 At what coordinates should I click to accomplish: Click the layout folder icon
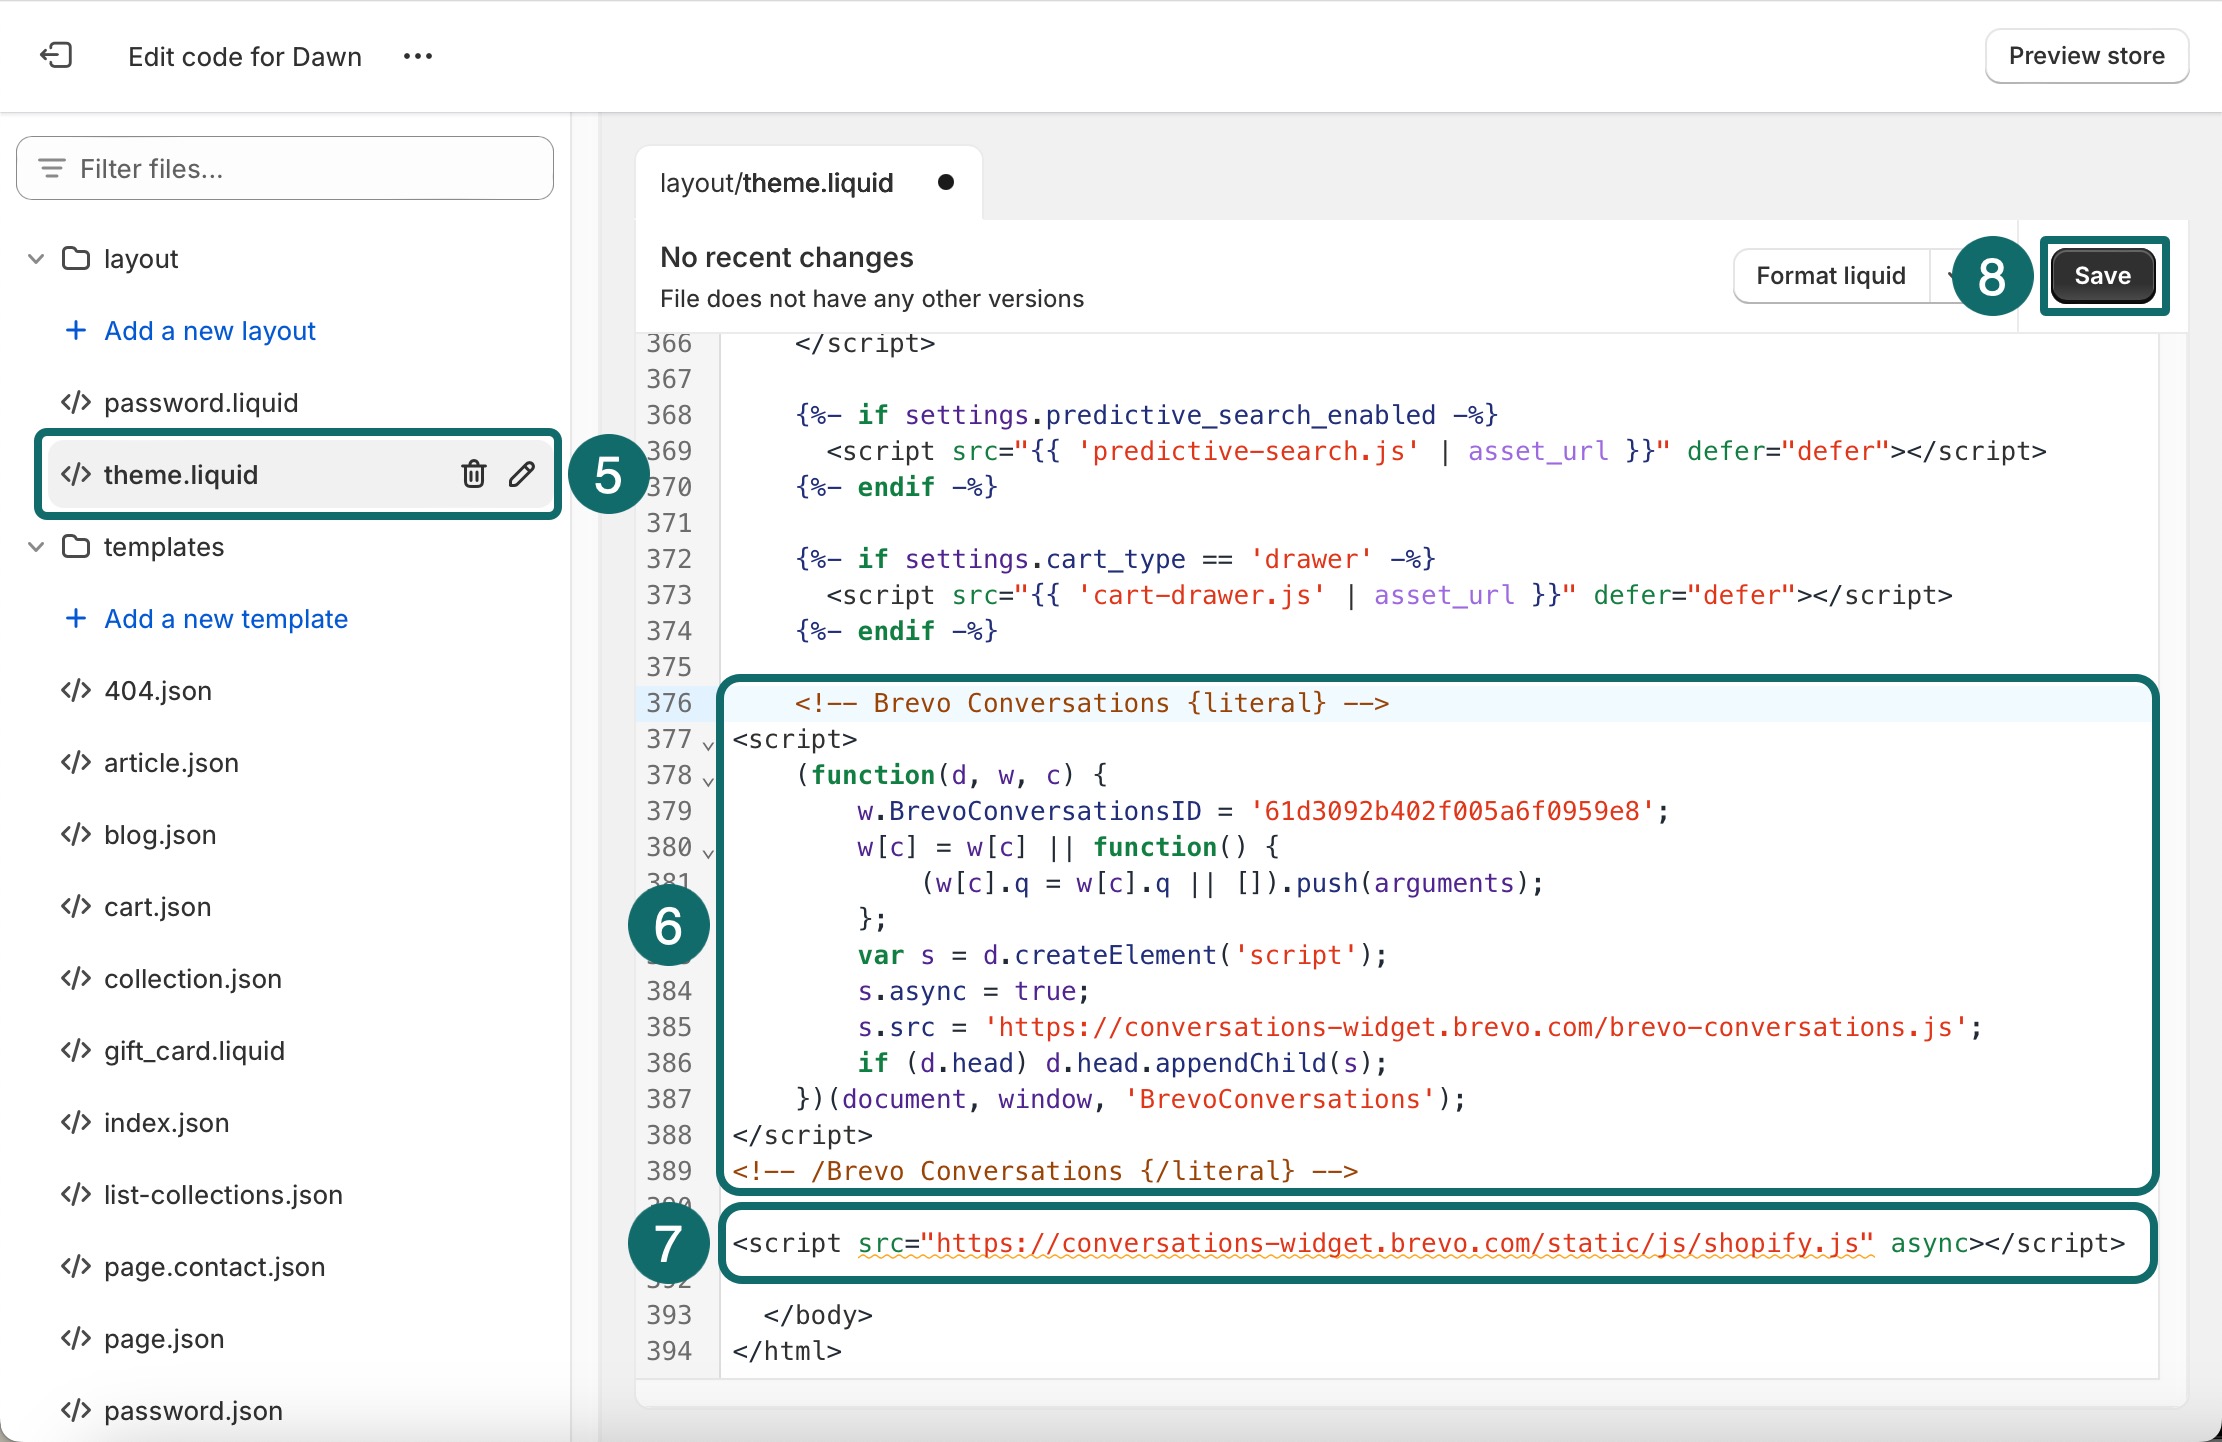click(76, 259)
